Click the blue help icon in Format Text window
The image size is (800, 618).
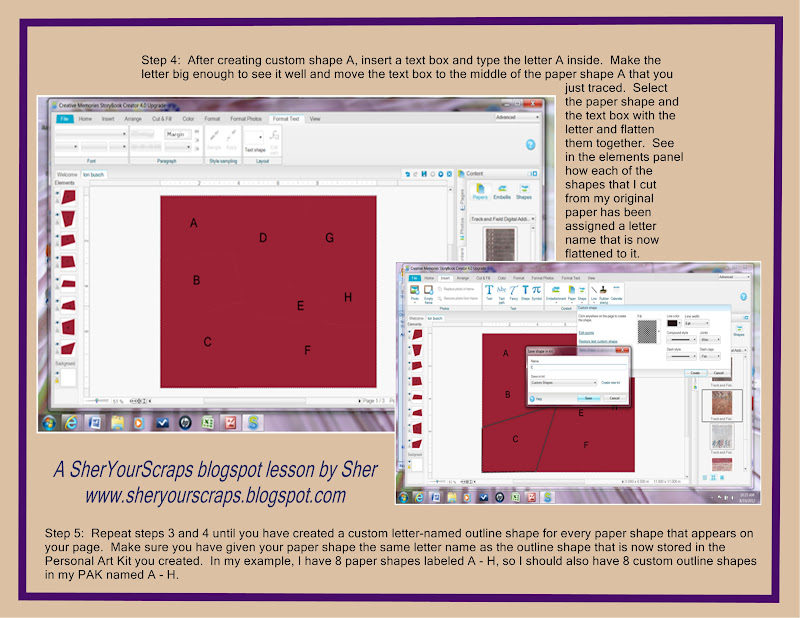click(531, 144)
